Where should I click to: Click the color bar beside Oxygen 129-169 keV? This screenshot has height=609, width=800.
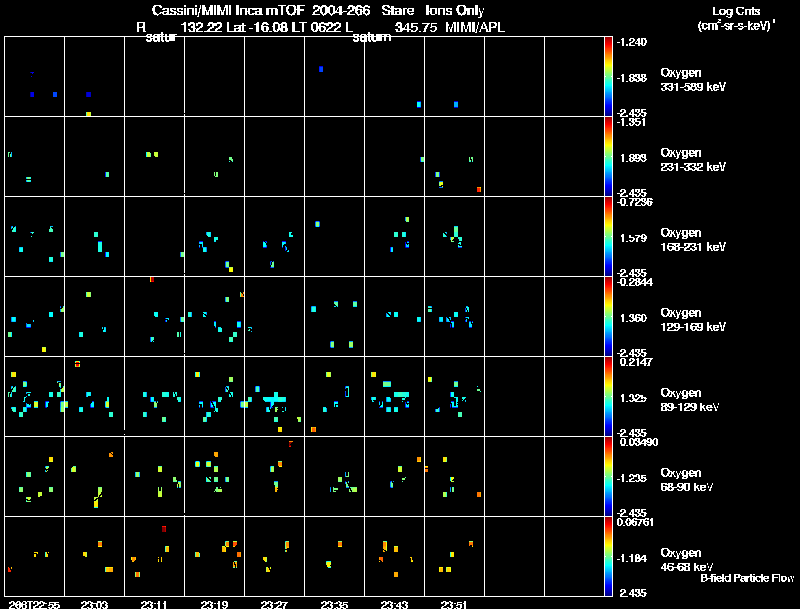click(x=608, y=316)
